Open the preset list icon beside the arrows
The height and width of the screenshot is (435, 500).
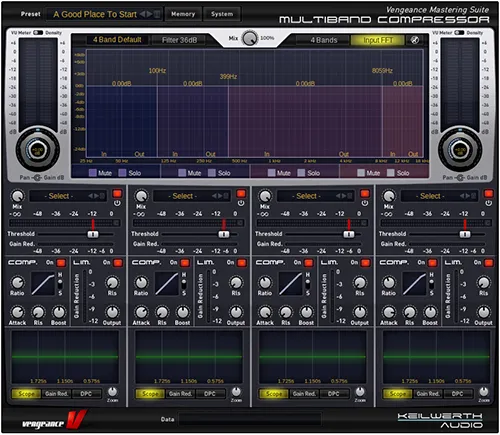[x=156, y=14]
